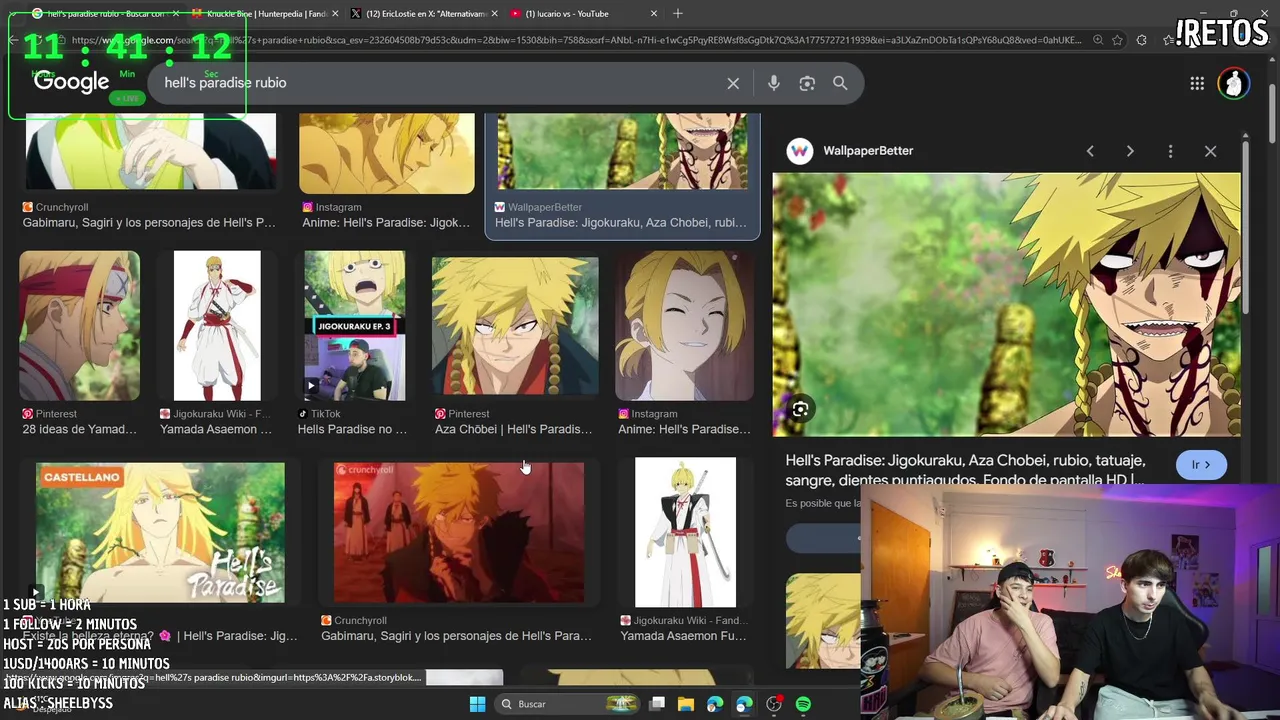Go to the Google logo homepage
Viewport: 1280px width, 720px height.
[x=71, y=82]
